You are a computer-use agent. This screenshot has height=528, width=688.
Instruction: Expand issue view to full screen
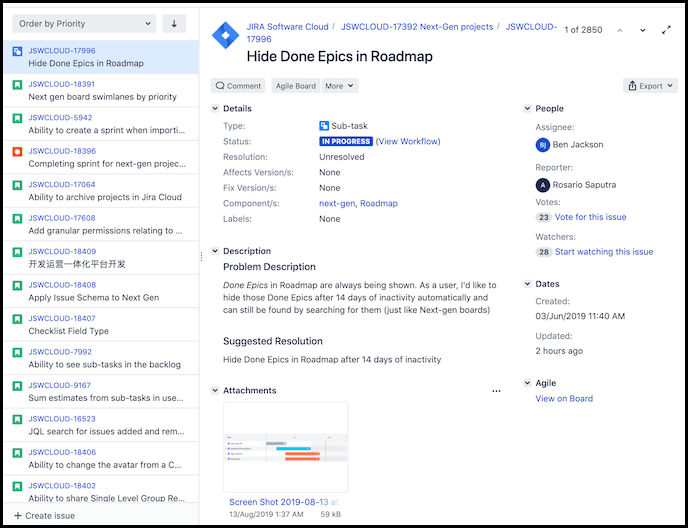point(666,30)
